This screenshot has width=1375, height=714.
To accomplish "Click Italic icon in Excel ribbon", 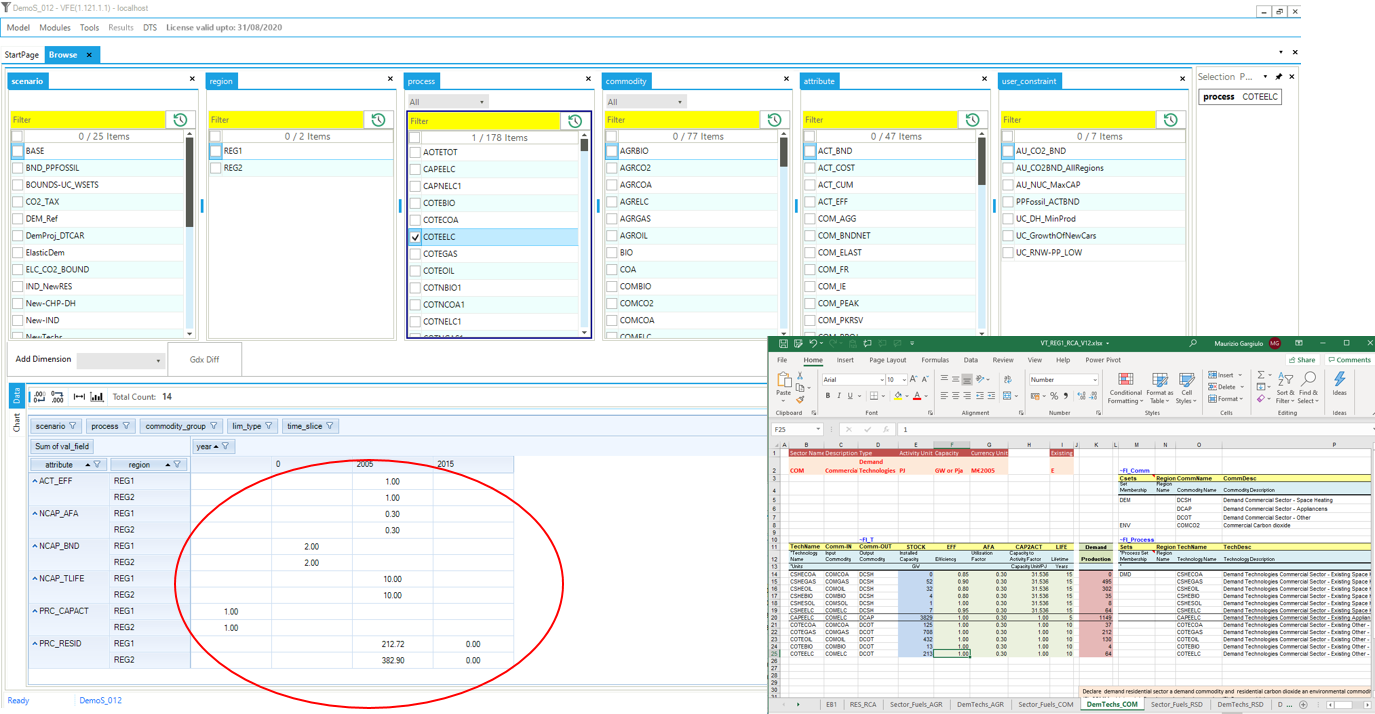I will pyautogui.click(x=839, y=396).
